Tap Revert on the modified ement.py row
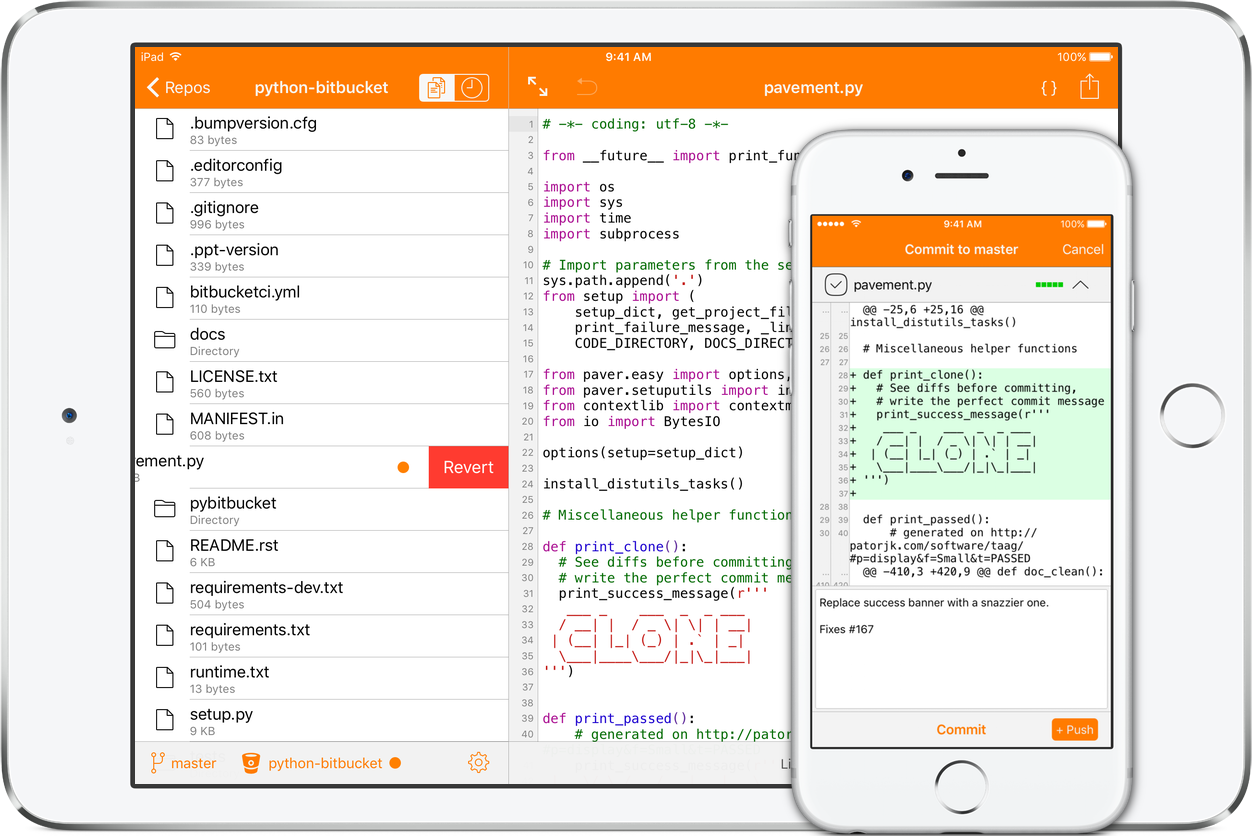This screenshot has width=1252, height=836. pyautogui.click(x=468, y=467)
